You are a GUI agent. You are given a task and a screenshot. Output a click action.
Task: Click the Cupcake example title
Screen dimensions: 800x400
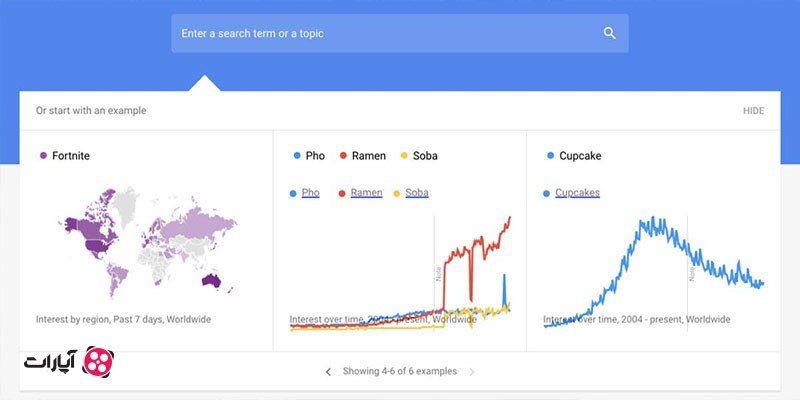[x=580, y=156]
